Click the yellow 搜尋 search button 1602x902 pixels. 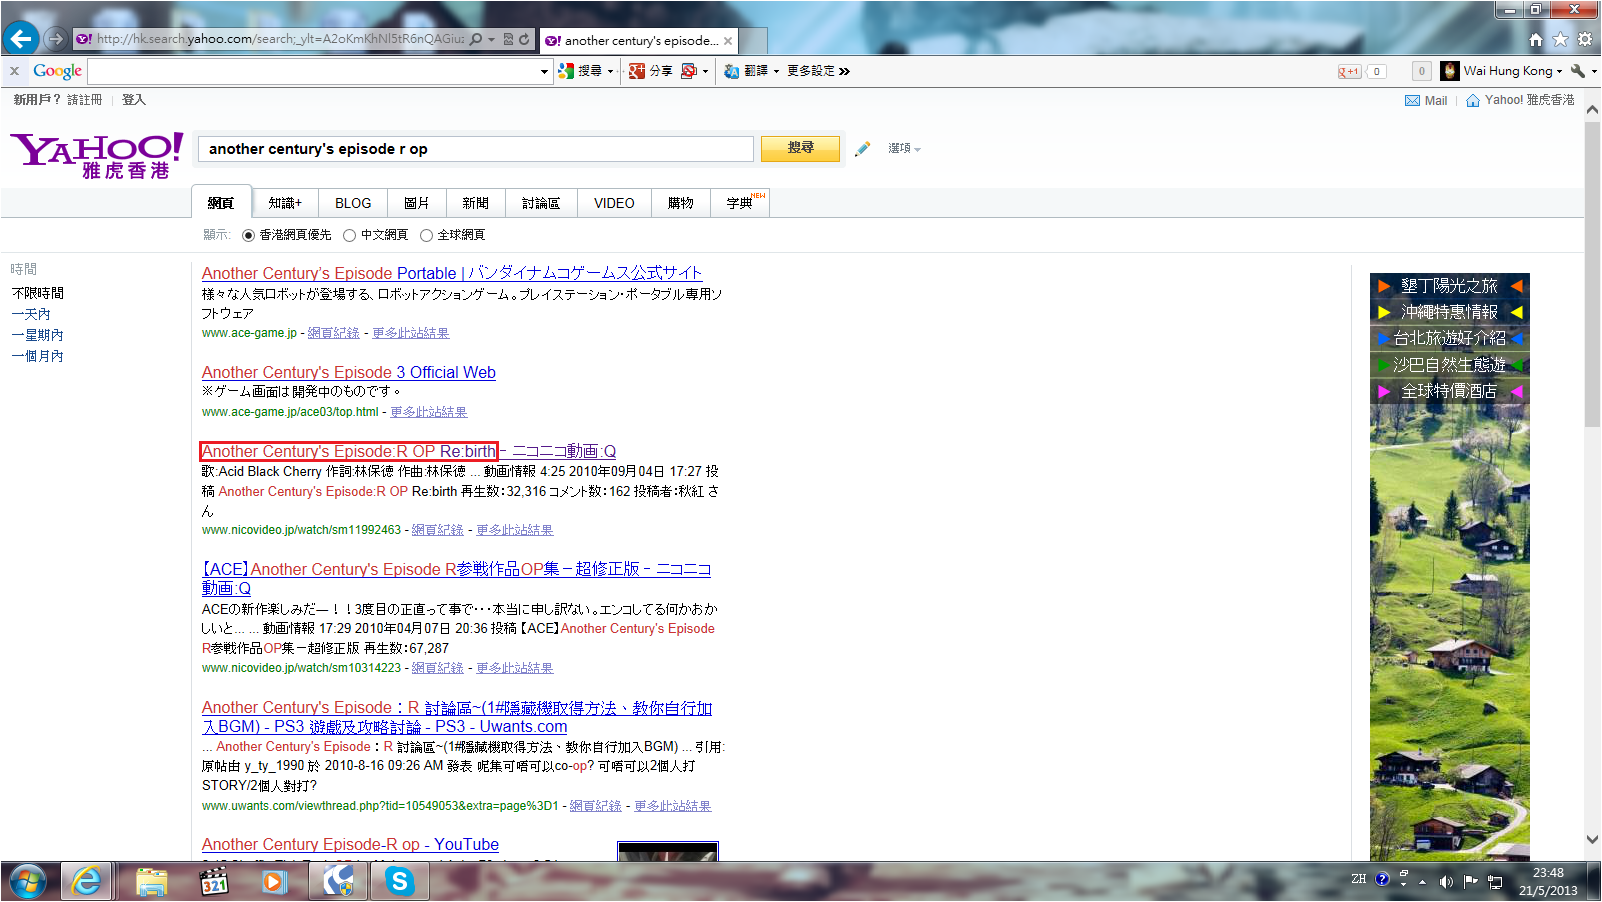point(800,148)
